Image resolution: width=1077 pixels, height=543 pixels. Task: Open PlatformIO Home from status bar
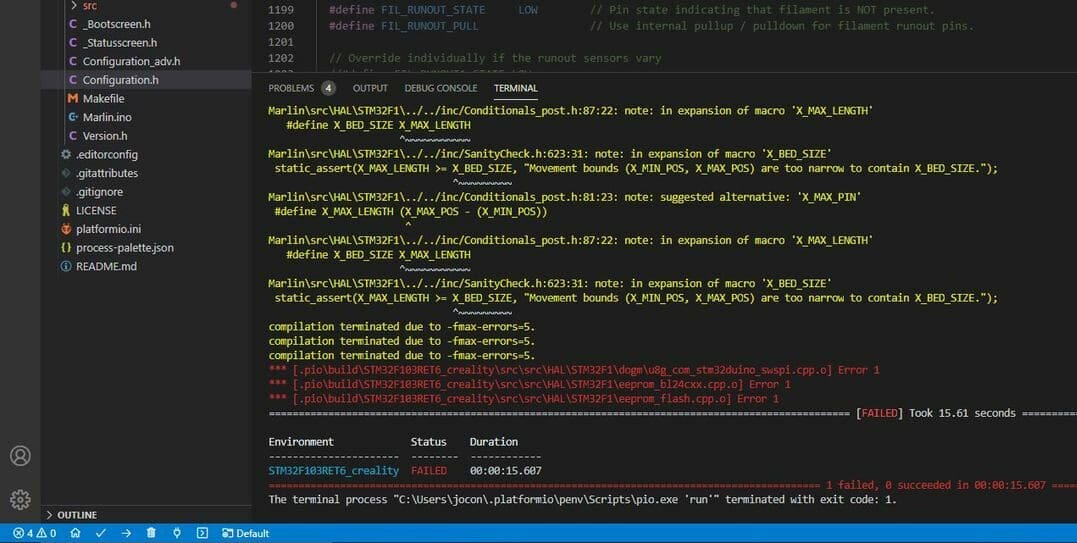76,533
